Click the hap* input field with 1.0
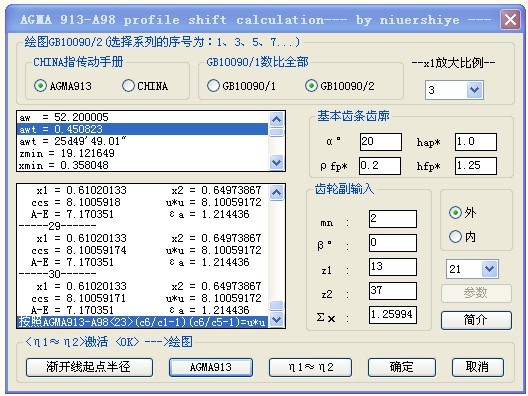The height and width of the screenshot is (396, 528). coord(476,141)
